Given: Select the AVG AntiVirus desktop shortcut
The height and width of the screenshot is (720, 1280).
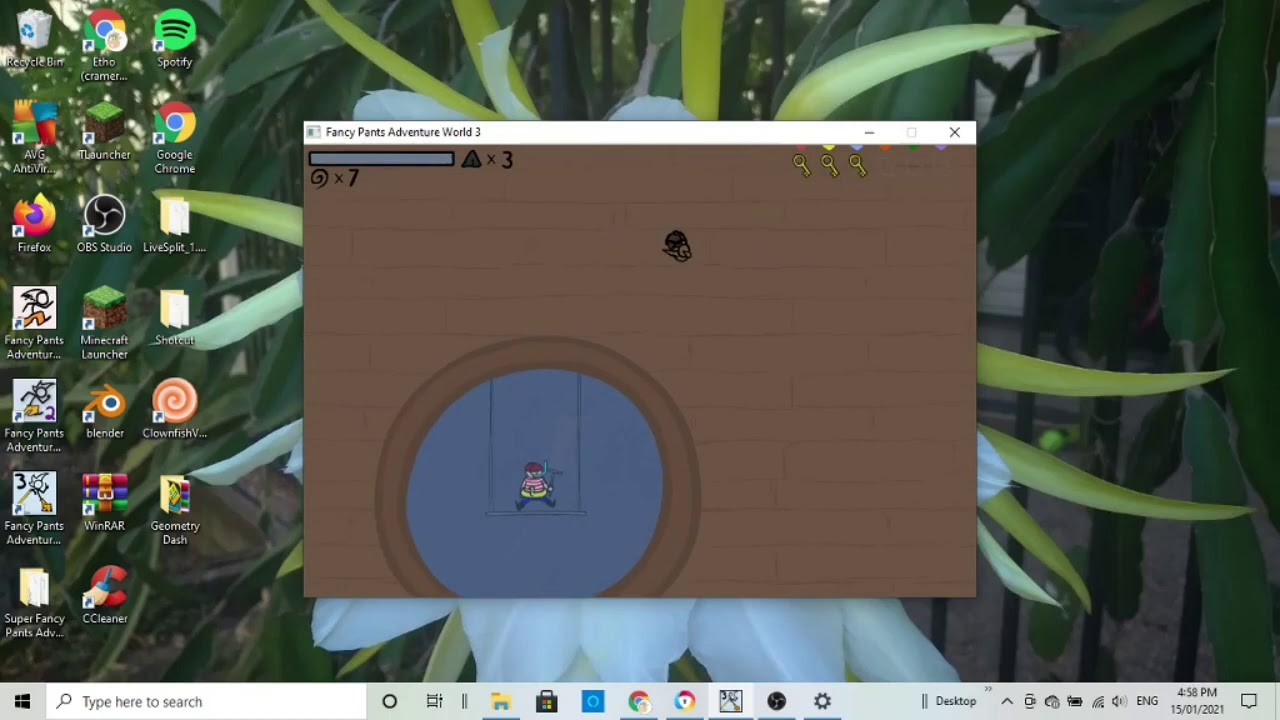Looking at the screenshot, I should [x=34, y=137].
